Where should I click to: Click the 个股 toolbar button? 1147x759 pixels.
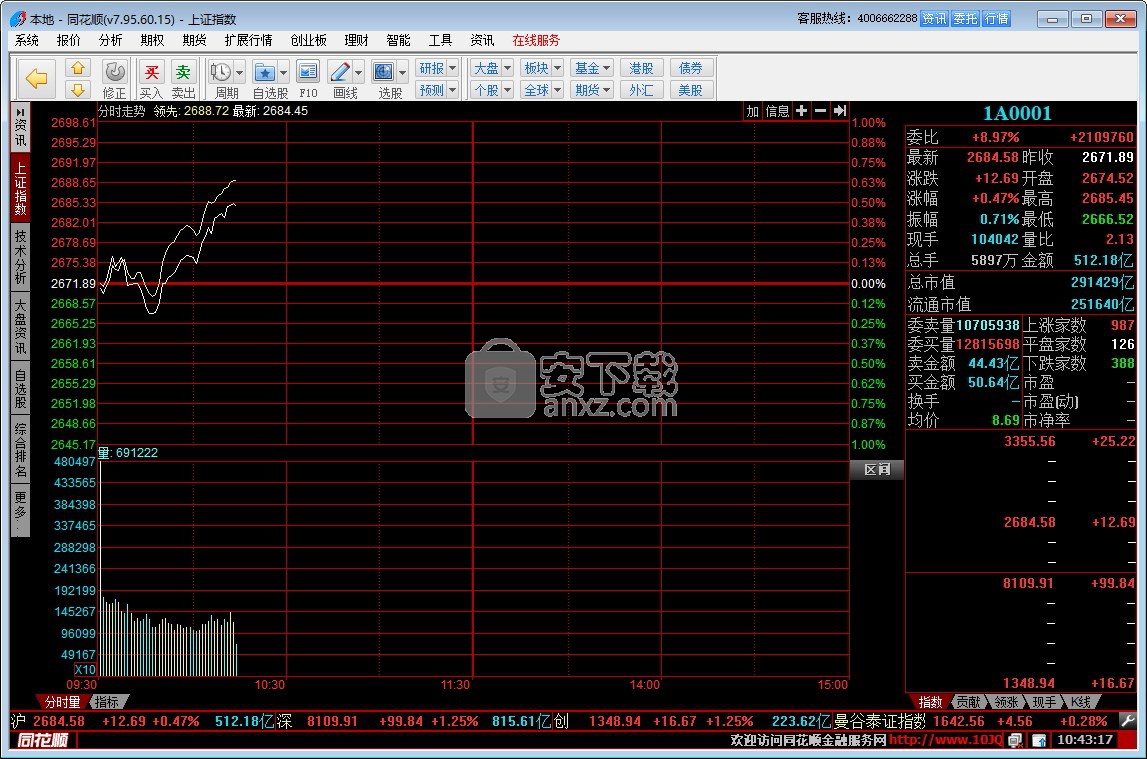click(x=486, y=90)
